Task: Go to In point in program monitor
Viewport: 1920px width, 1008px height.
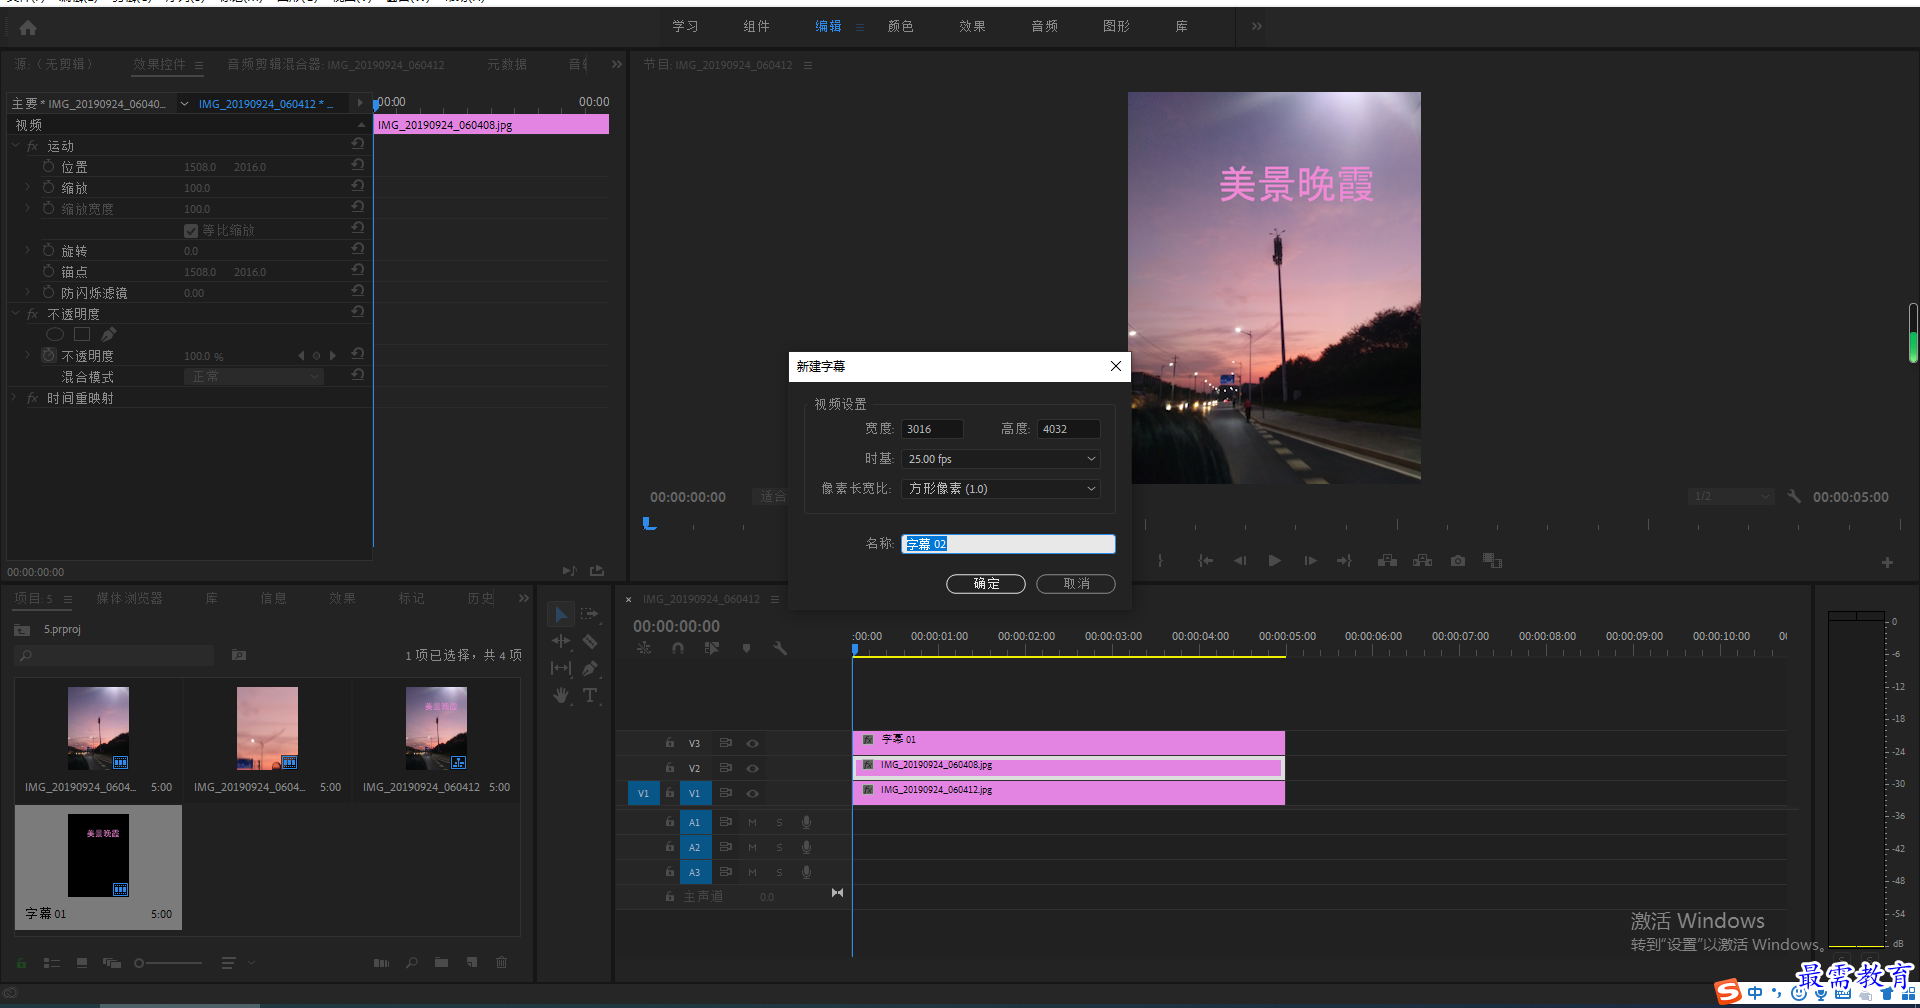Action: point(1206,561)
